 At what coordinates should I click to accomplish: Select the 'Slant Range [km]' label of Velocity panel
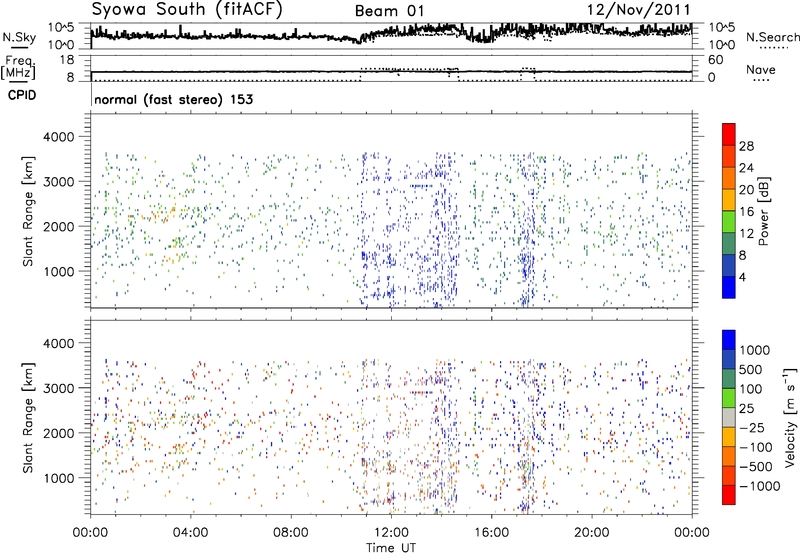tap(28, 418)
